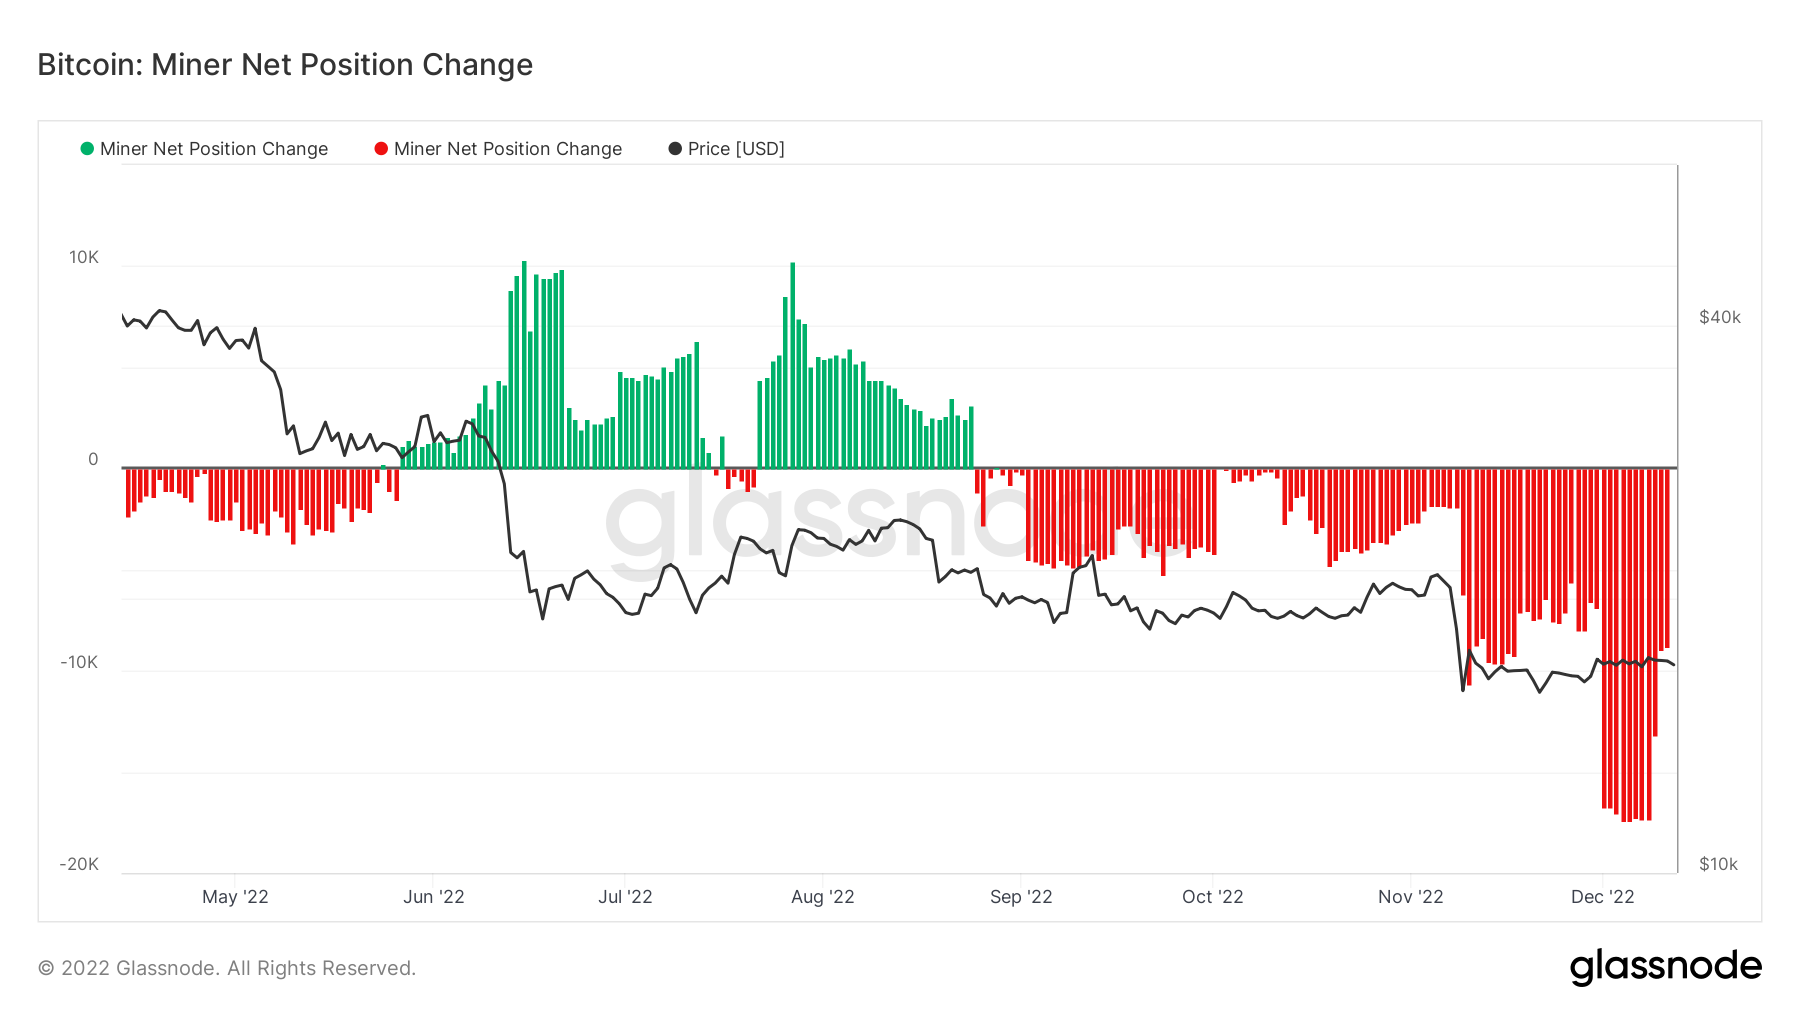The image size is (1800, 1013).
Task: Select the Dec '22 x-axis label
Action: [1602, 897]
